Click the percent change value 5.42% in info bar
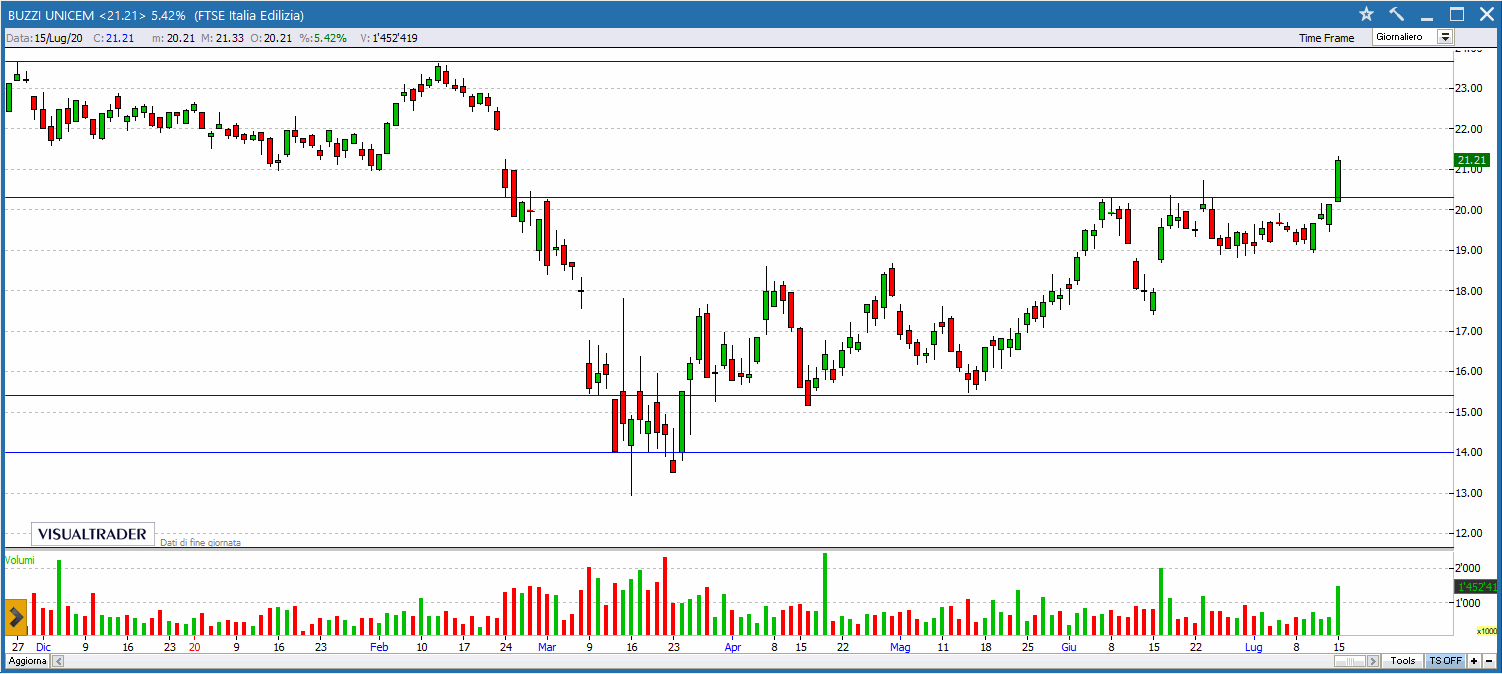The width and height of the screenshot is (1502, 674). [331, 38]
